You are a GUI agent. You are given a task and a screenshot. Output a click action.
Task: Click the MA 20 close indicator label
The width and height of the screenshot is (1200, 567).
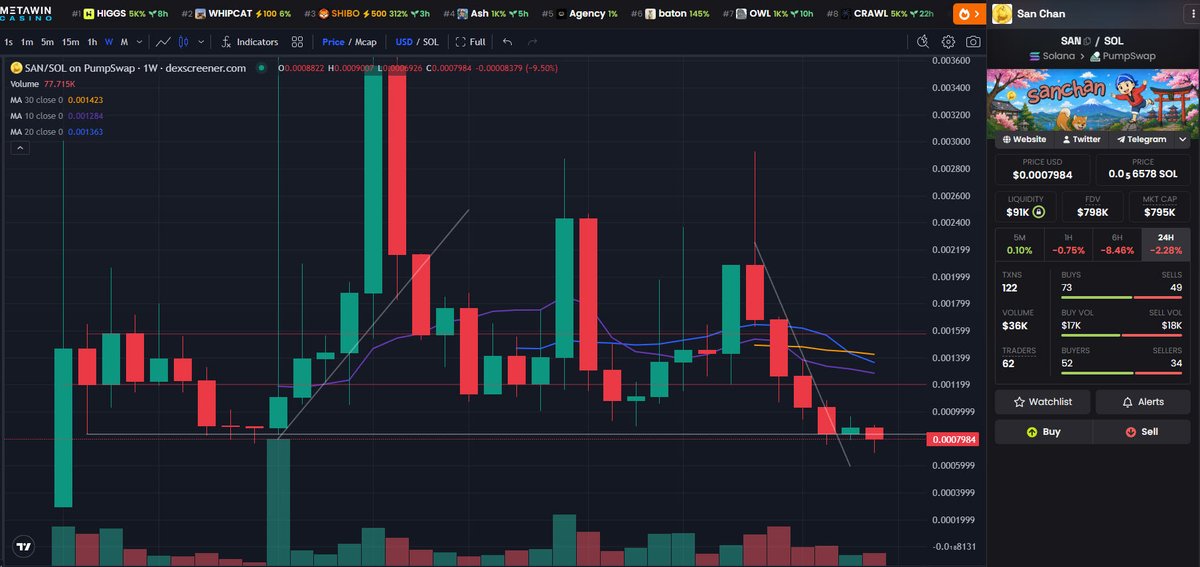pos(36,131)
